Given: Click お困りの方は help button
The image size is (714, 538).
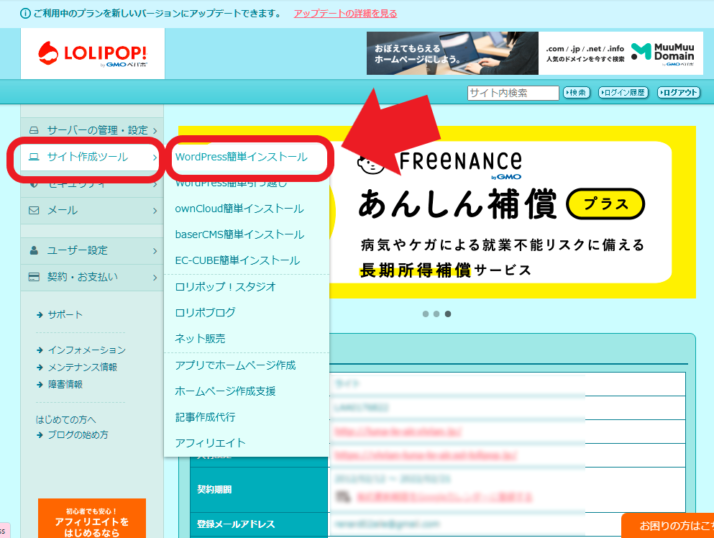Looking at the screenshot, I should pyautogui.click(x=668, y=526).
